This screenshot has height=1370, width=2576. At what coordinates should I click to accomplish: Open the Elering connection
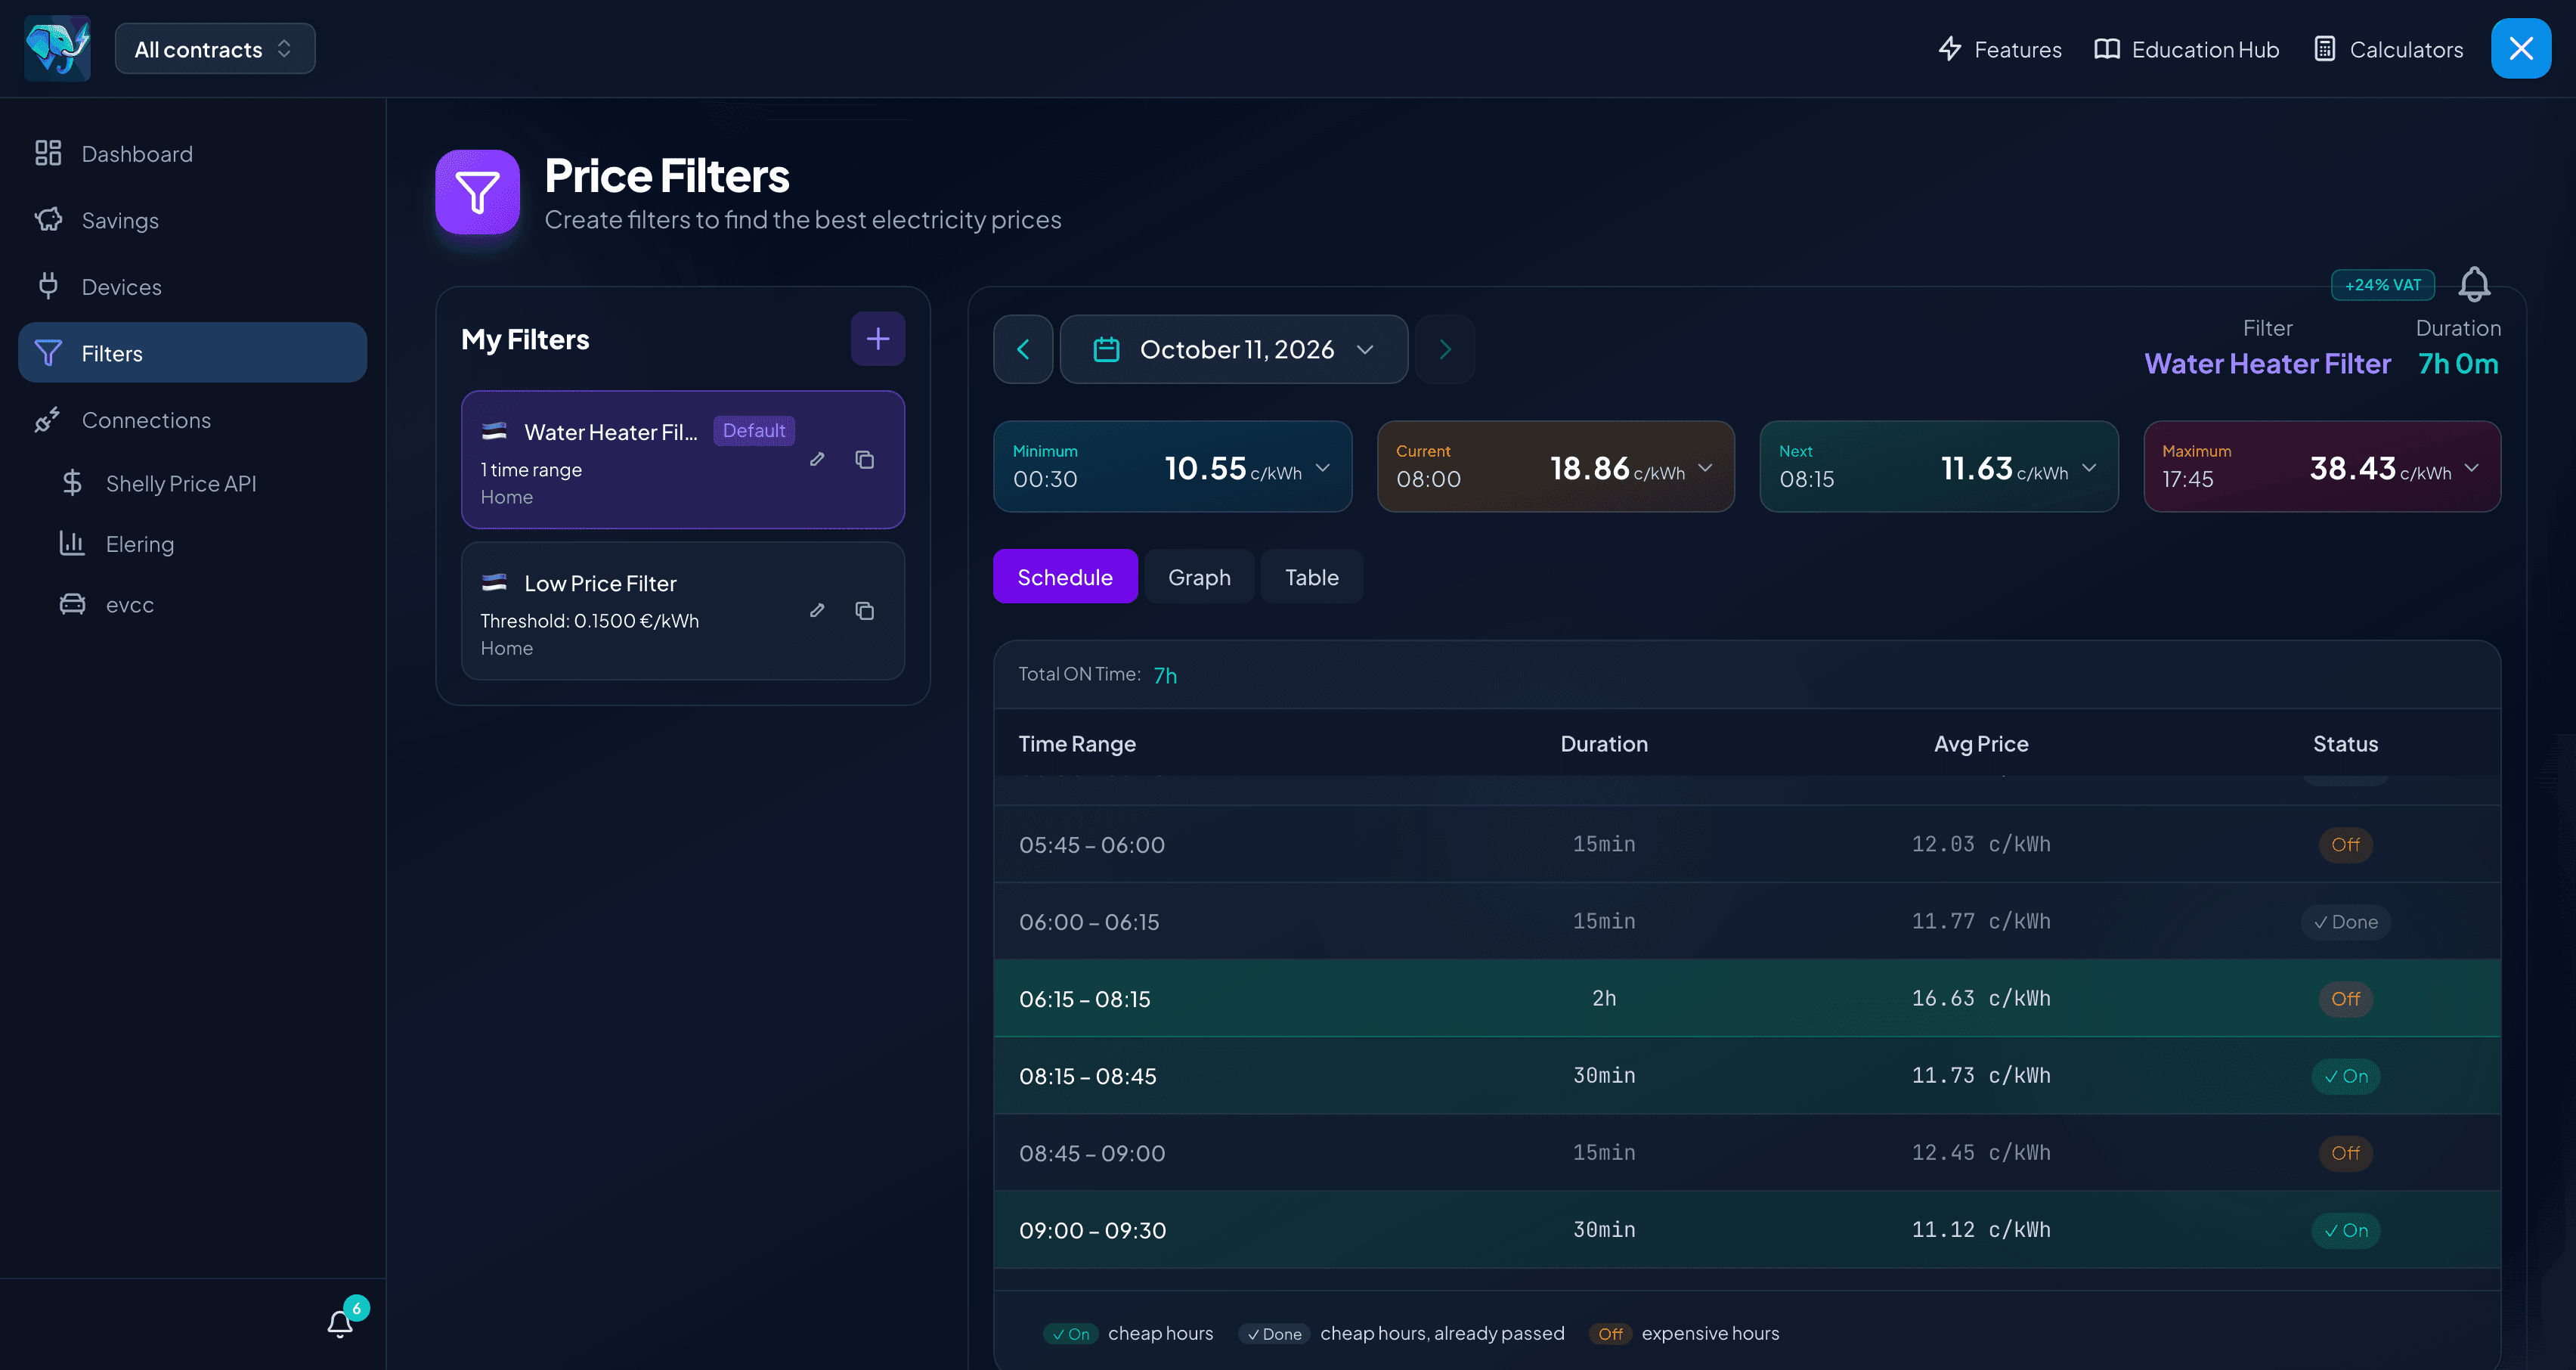205,544
